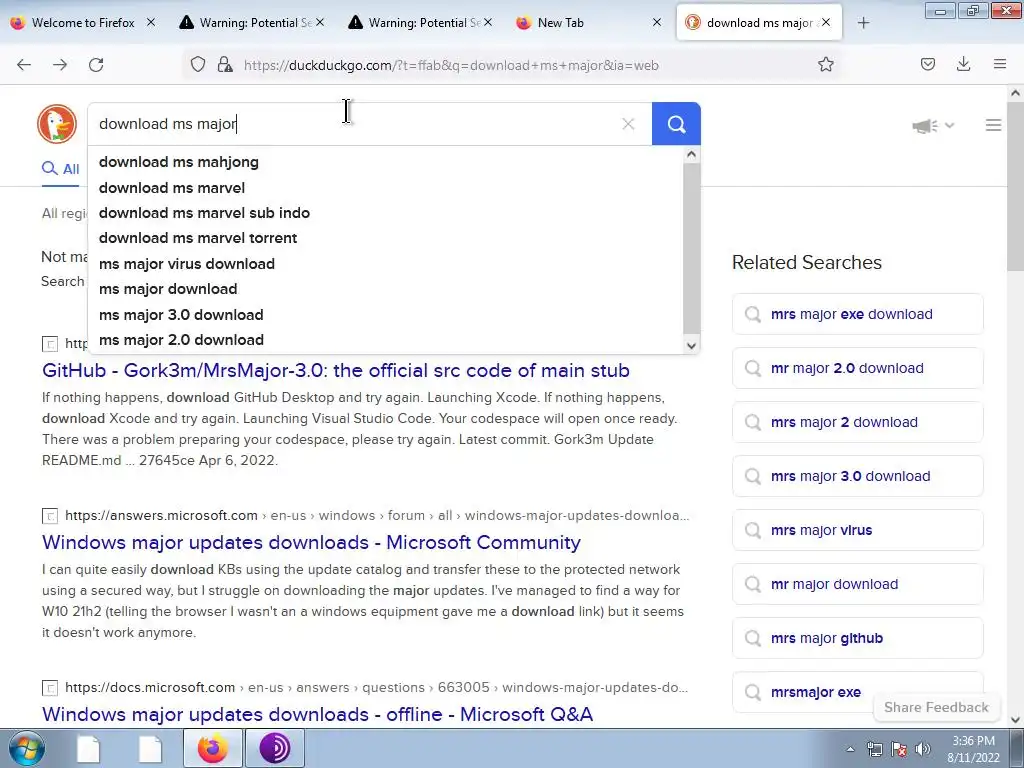Go back to the previous page

pyautogui.click(x=24, y=65)
